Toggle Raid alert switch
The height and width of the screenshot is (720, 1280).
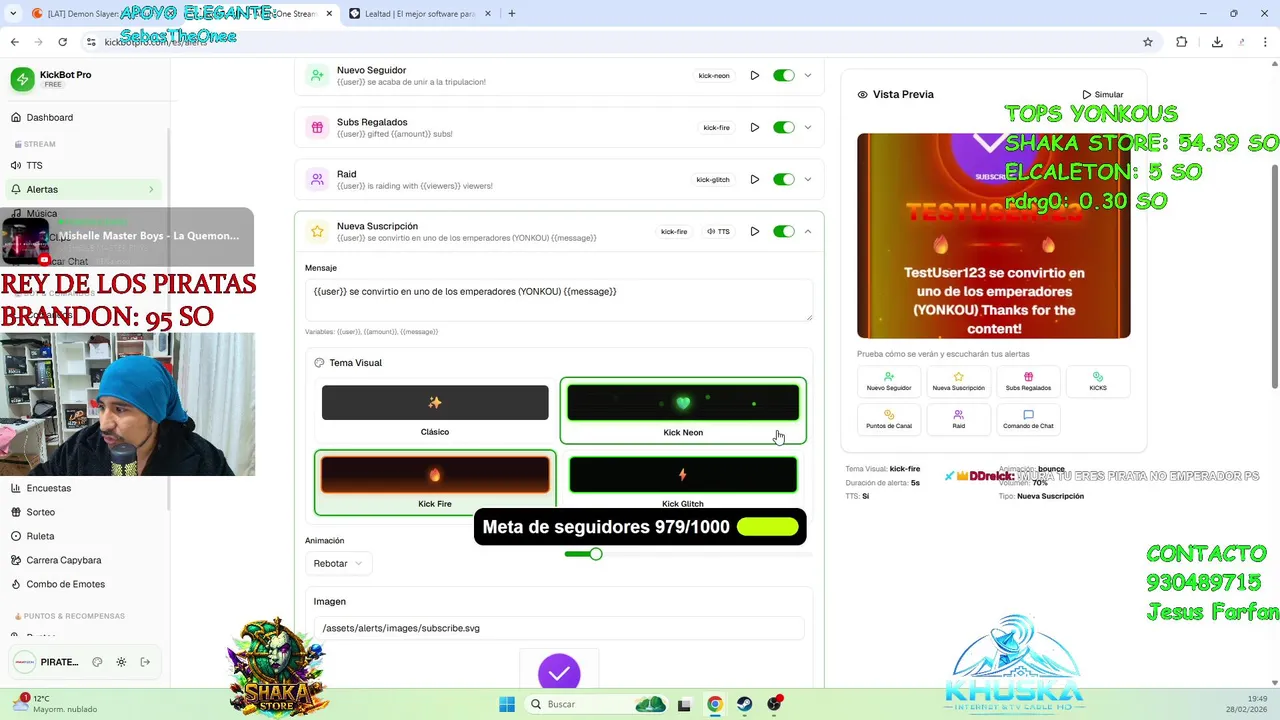(x=783, y=179)
